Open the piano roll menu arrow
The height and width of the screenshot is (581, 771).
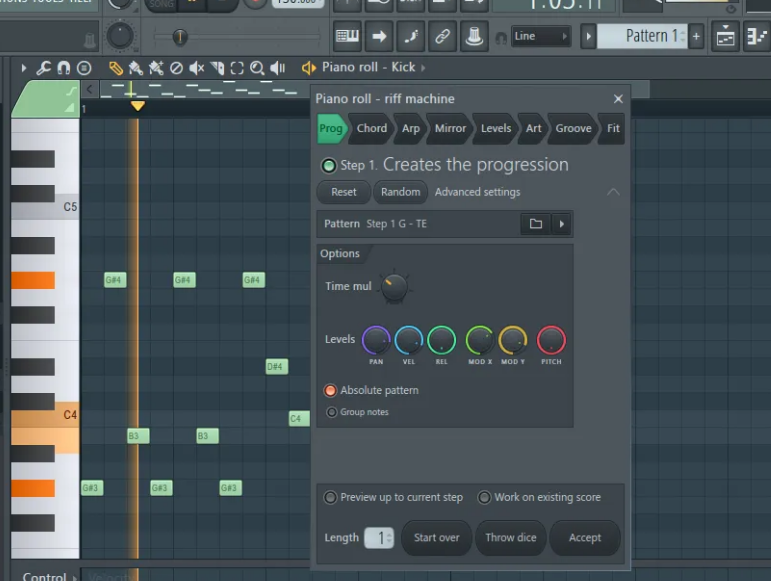pos(24,68)
